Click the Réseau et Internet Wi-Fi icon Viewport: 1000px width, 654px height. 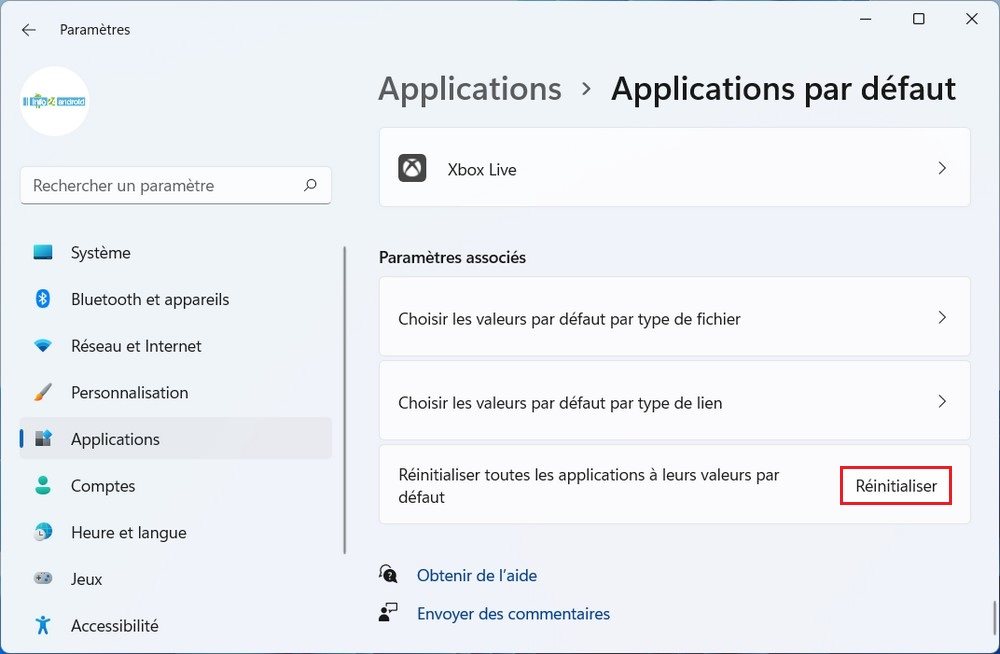click(43, 346)
